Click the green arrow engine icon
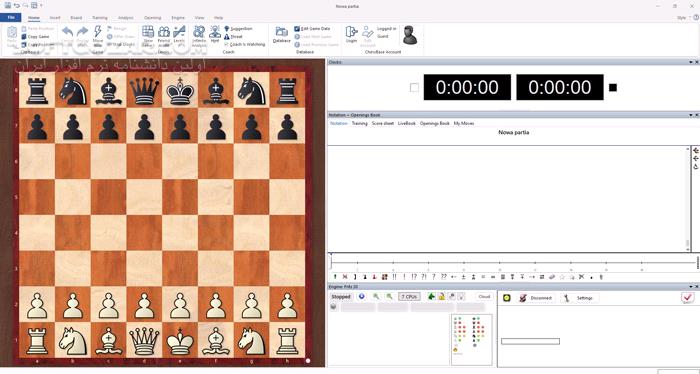 click(x=431, y=296)
